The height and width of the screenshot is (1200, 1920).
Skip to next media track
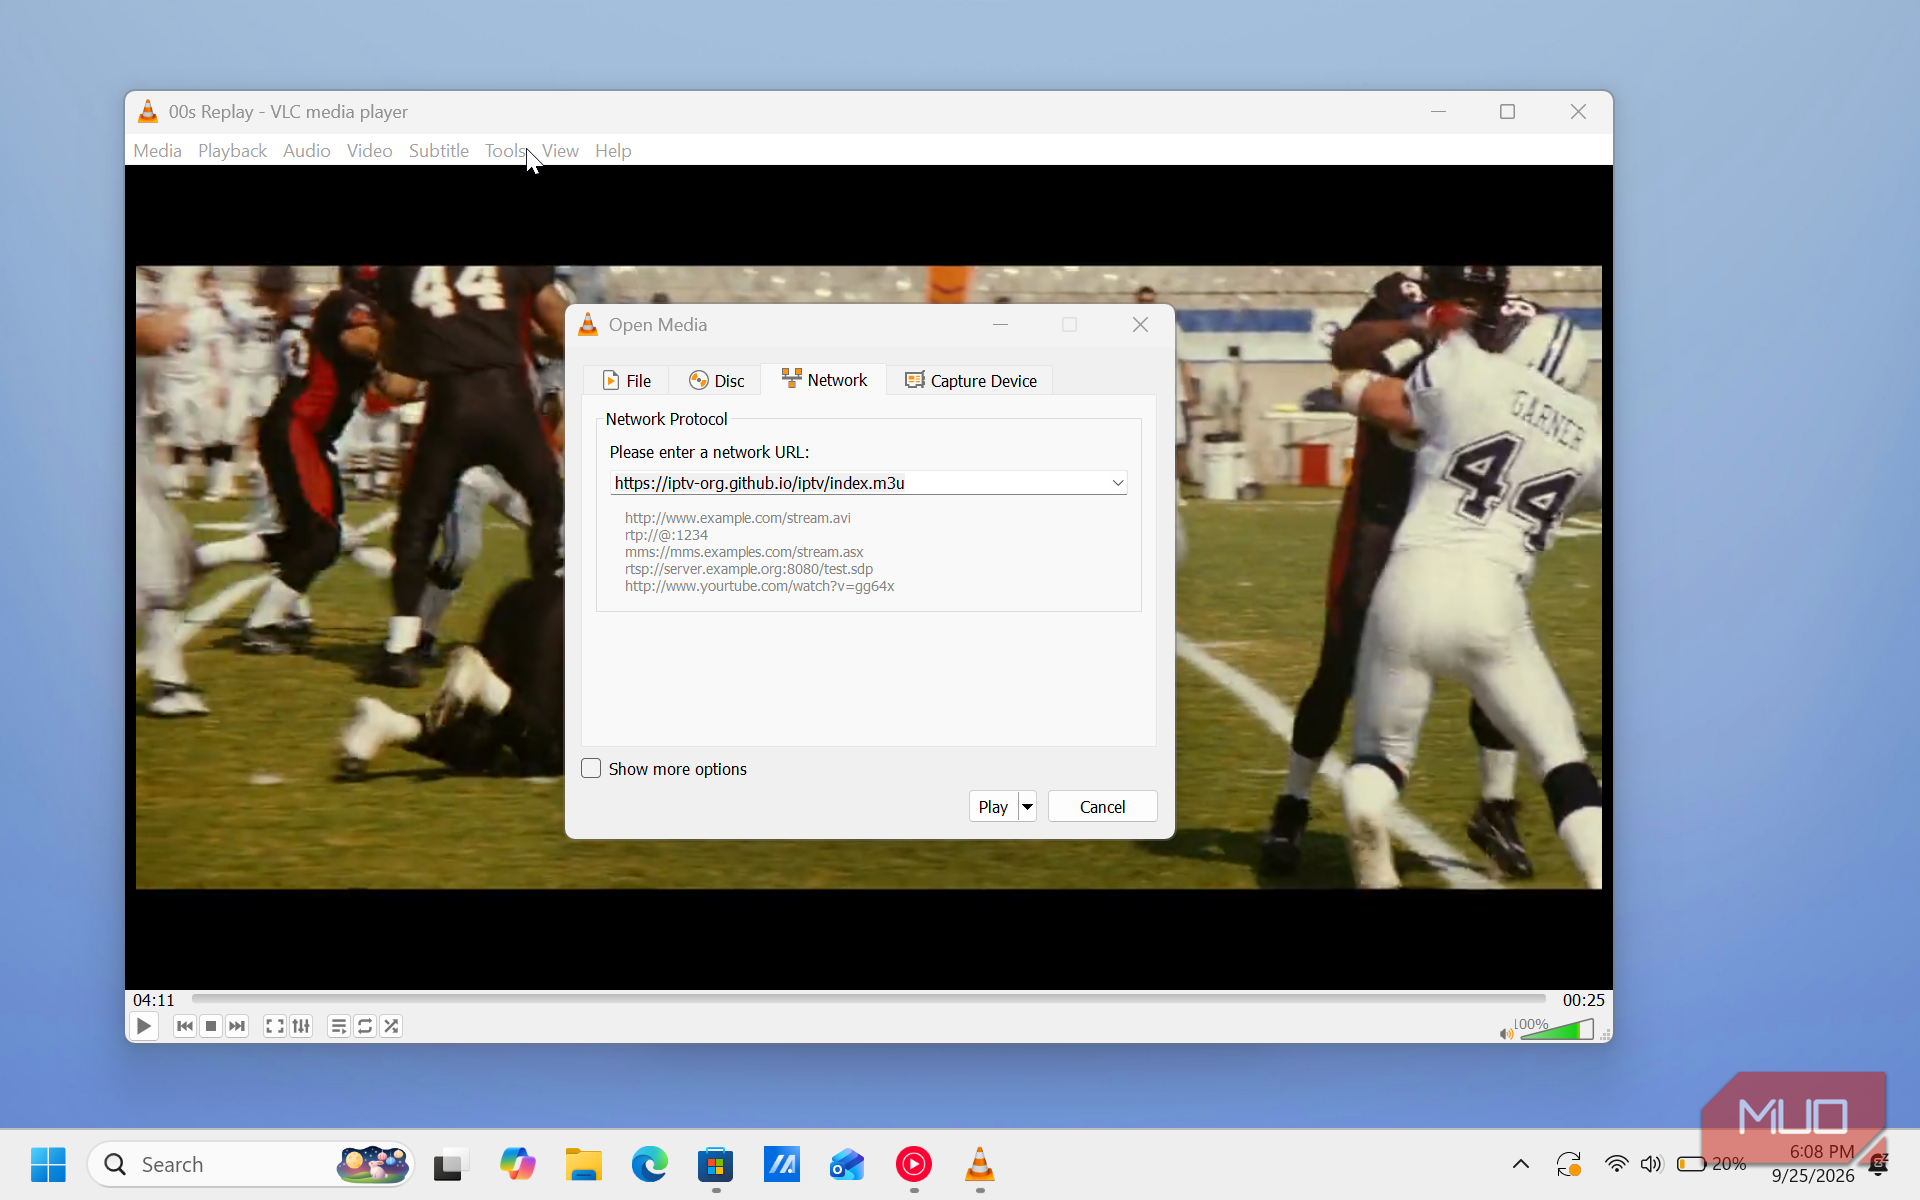click(x=237, y=1026)
